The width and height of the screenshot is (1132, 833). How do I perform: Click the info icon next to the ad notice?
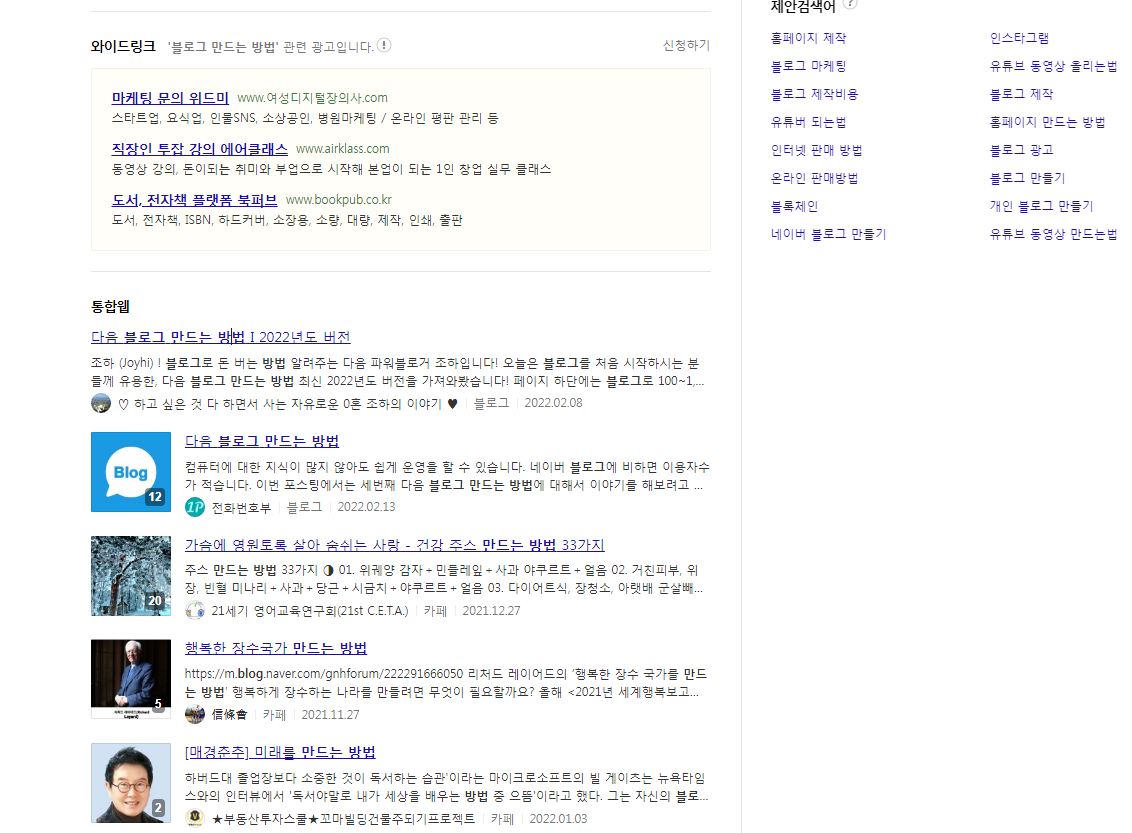(x=384, y=45)
